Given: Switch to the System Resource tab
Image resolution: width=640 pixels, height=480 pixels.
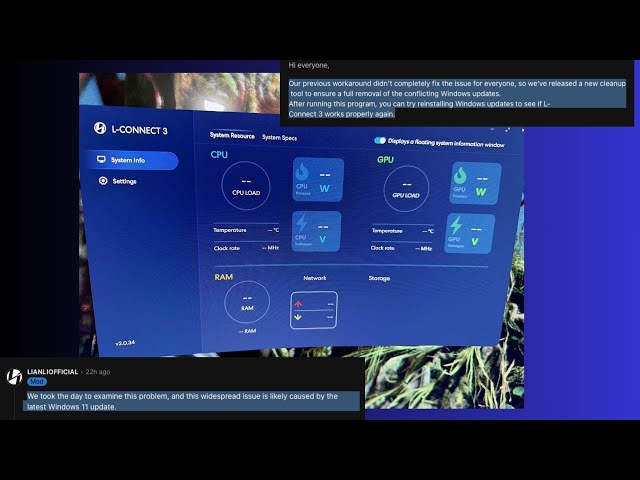Looking at the screenshot, I should (232, 136).
